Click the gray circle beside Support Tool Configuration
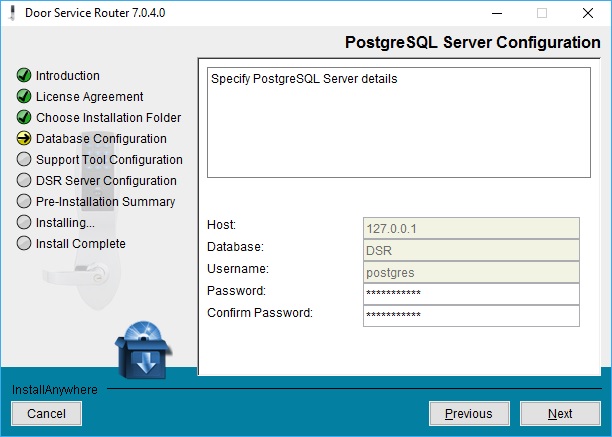 [24, 159]
